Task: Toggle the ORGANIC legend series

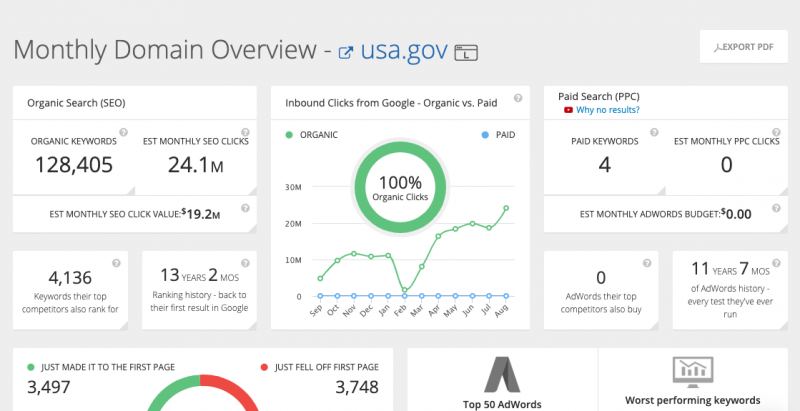Action: [x=312, y=135]
